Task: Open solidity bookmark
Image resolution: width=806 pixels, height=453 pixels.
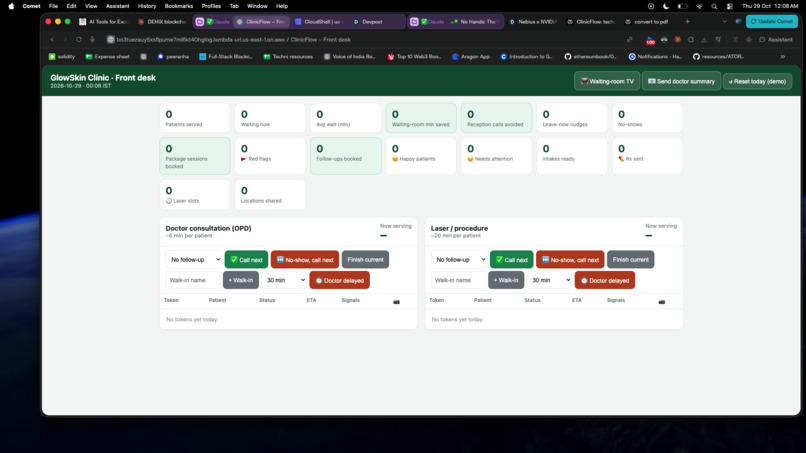Action: [x=62, y=57]
